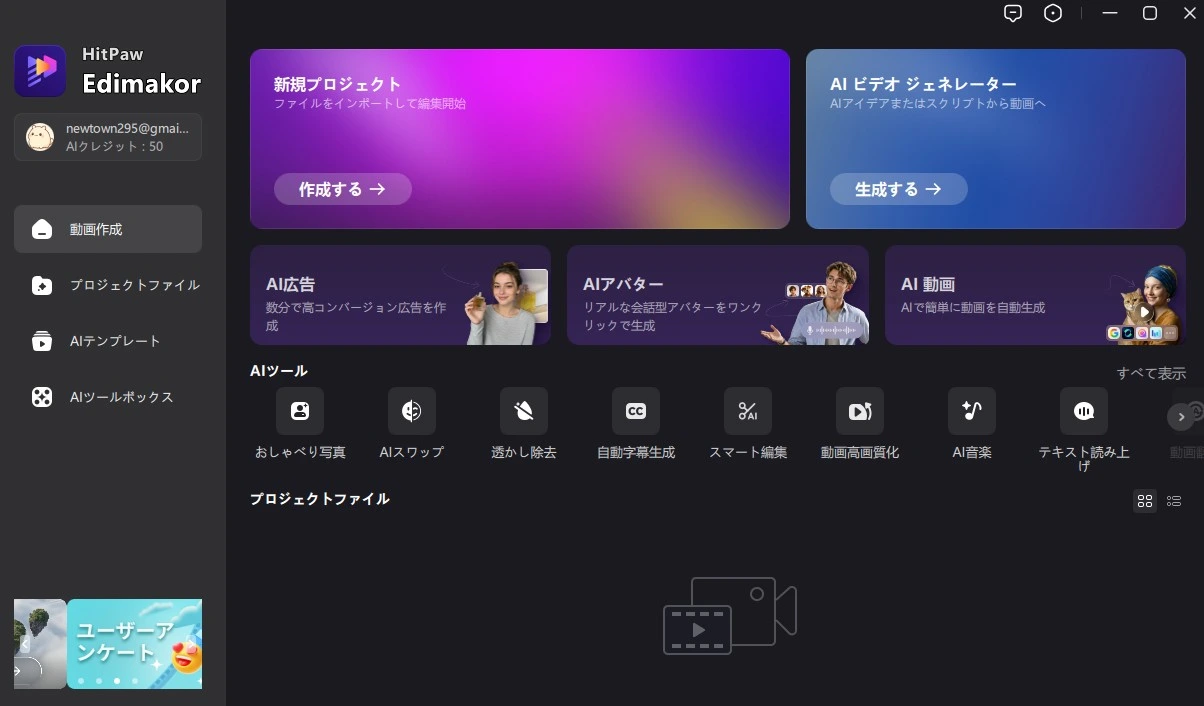Viewport: 1204px width, 706px height.
Task: Open the AI 動画 card
Action: pyautogui.click(x=1035, y=295)
